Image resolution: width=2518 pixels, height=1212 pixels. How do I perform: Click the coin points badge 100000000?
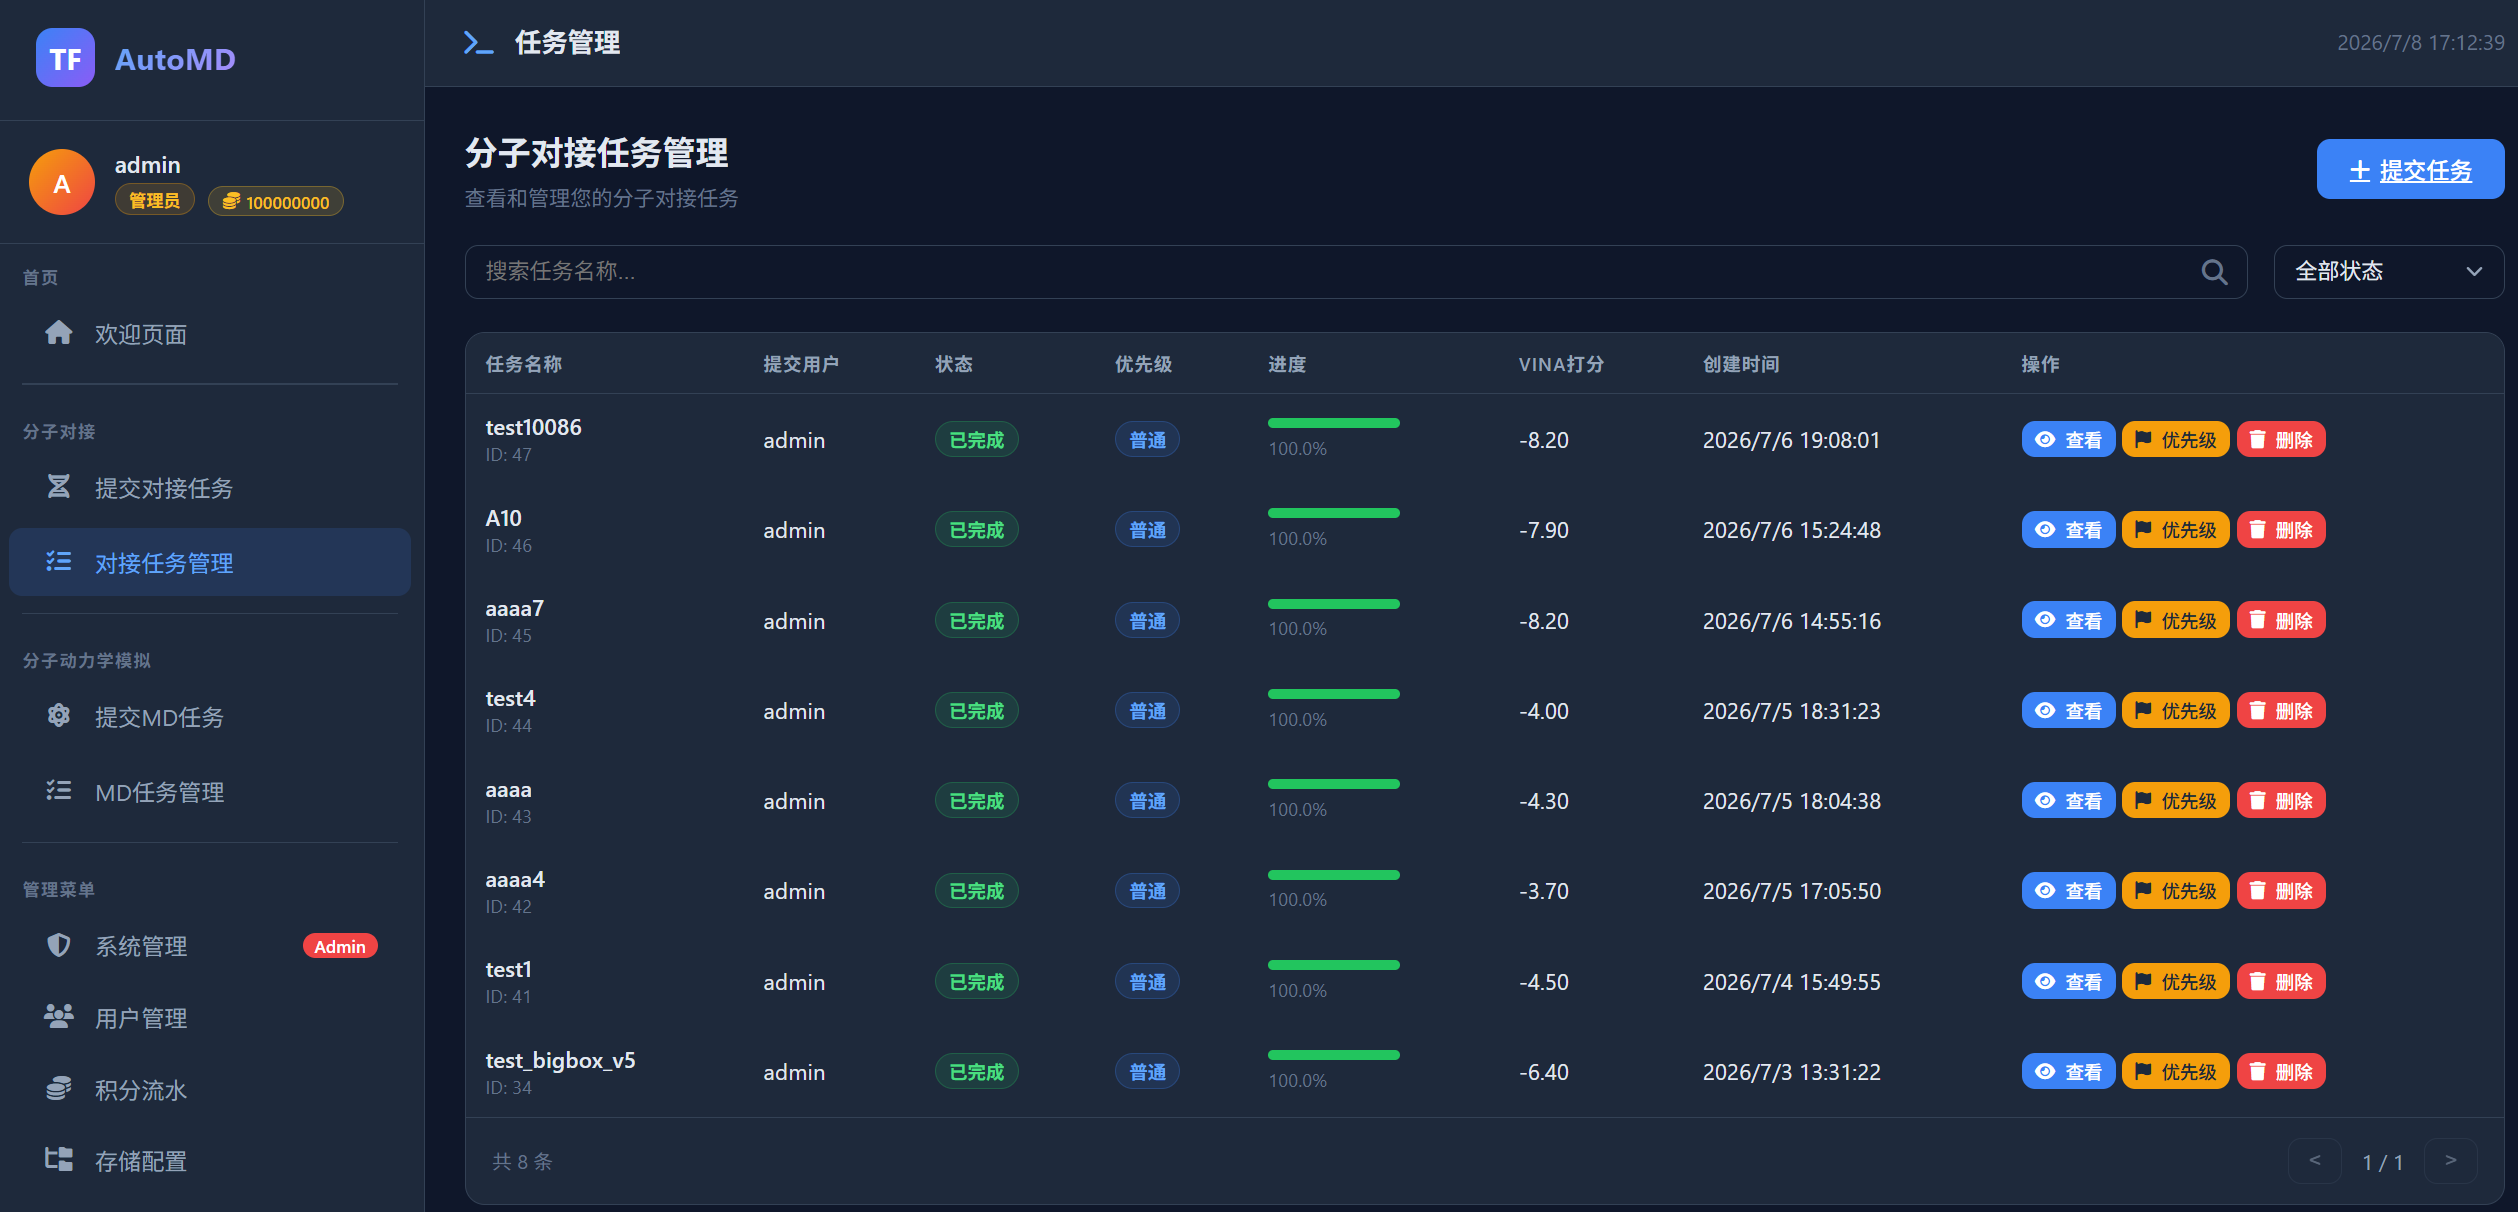click(276, 201)
